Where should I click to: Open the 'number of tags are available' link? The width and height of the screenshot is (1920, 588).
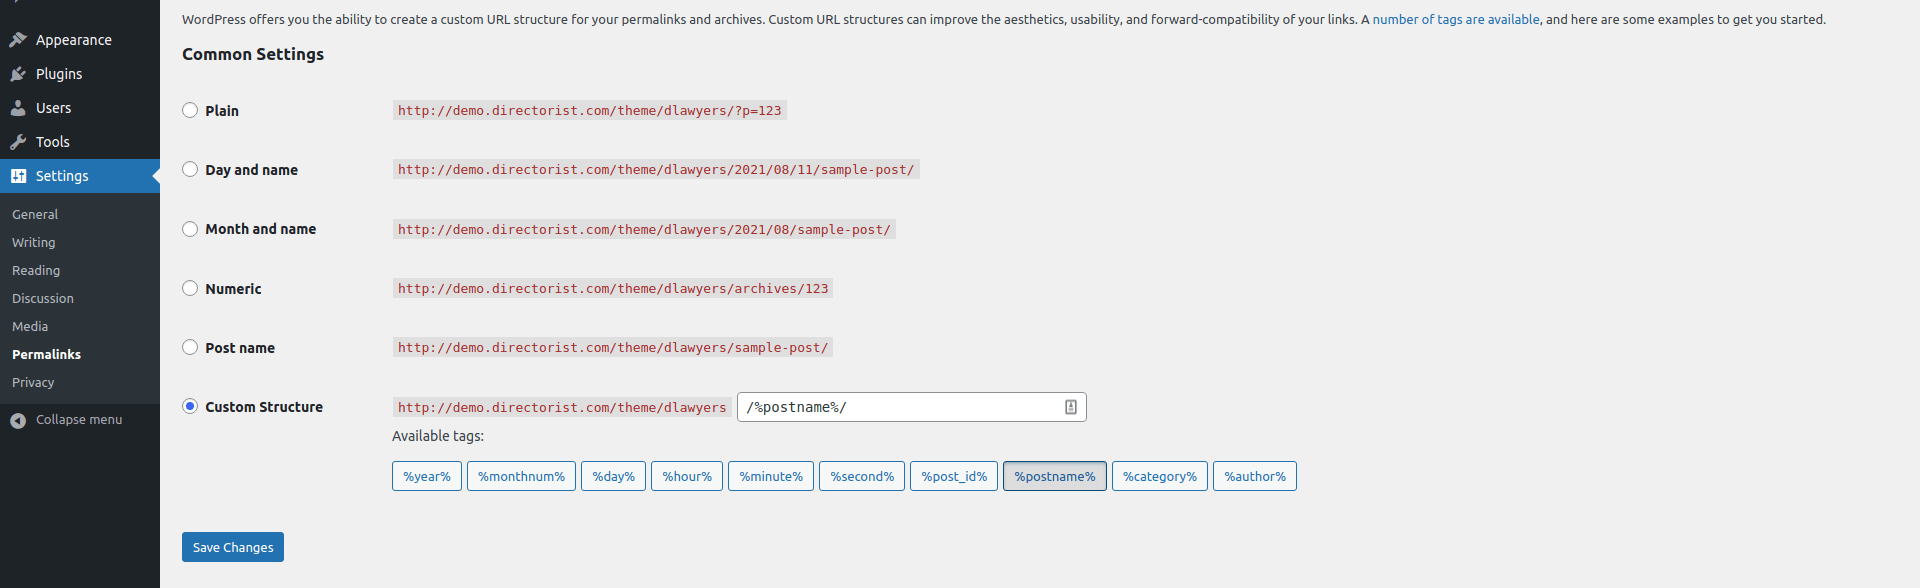tap(1455, 20)
